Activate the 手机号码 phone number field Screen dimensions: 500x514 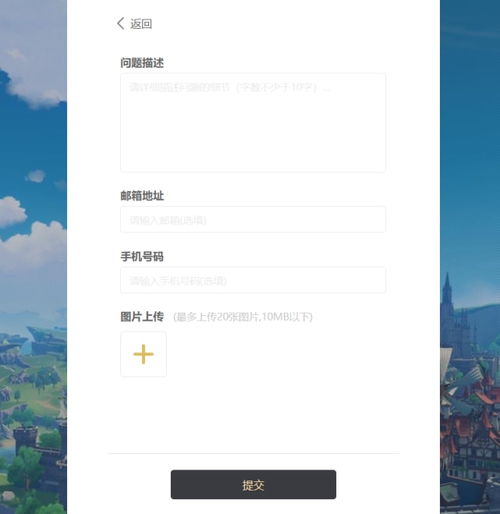point(253,280)
